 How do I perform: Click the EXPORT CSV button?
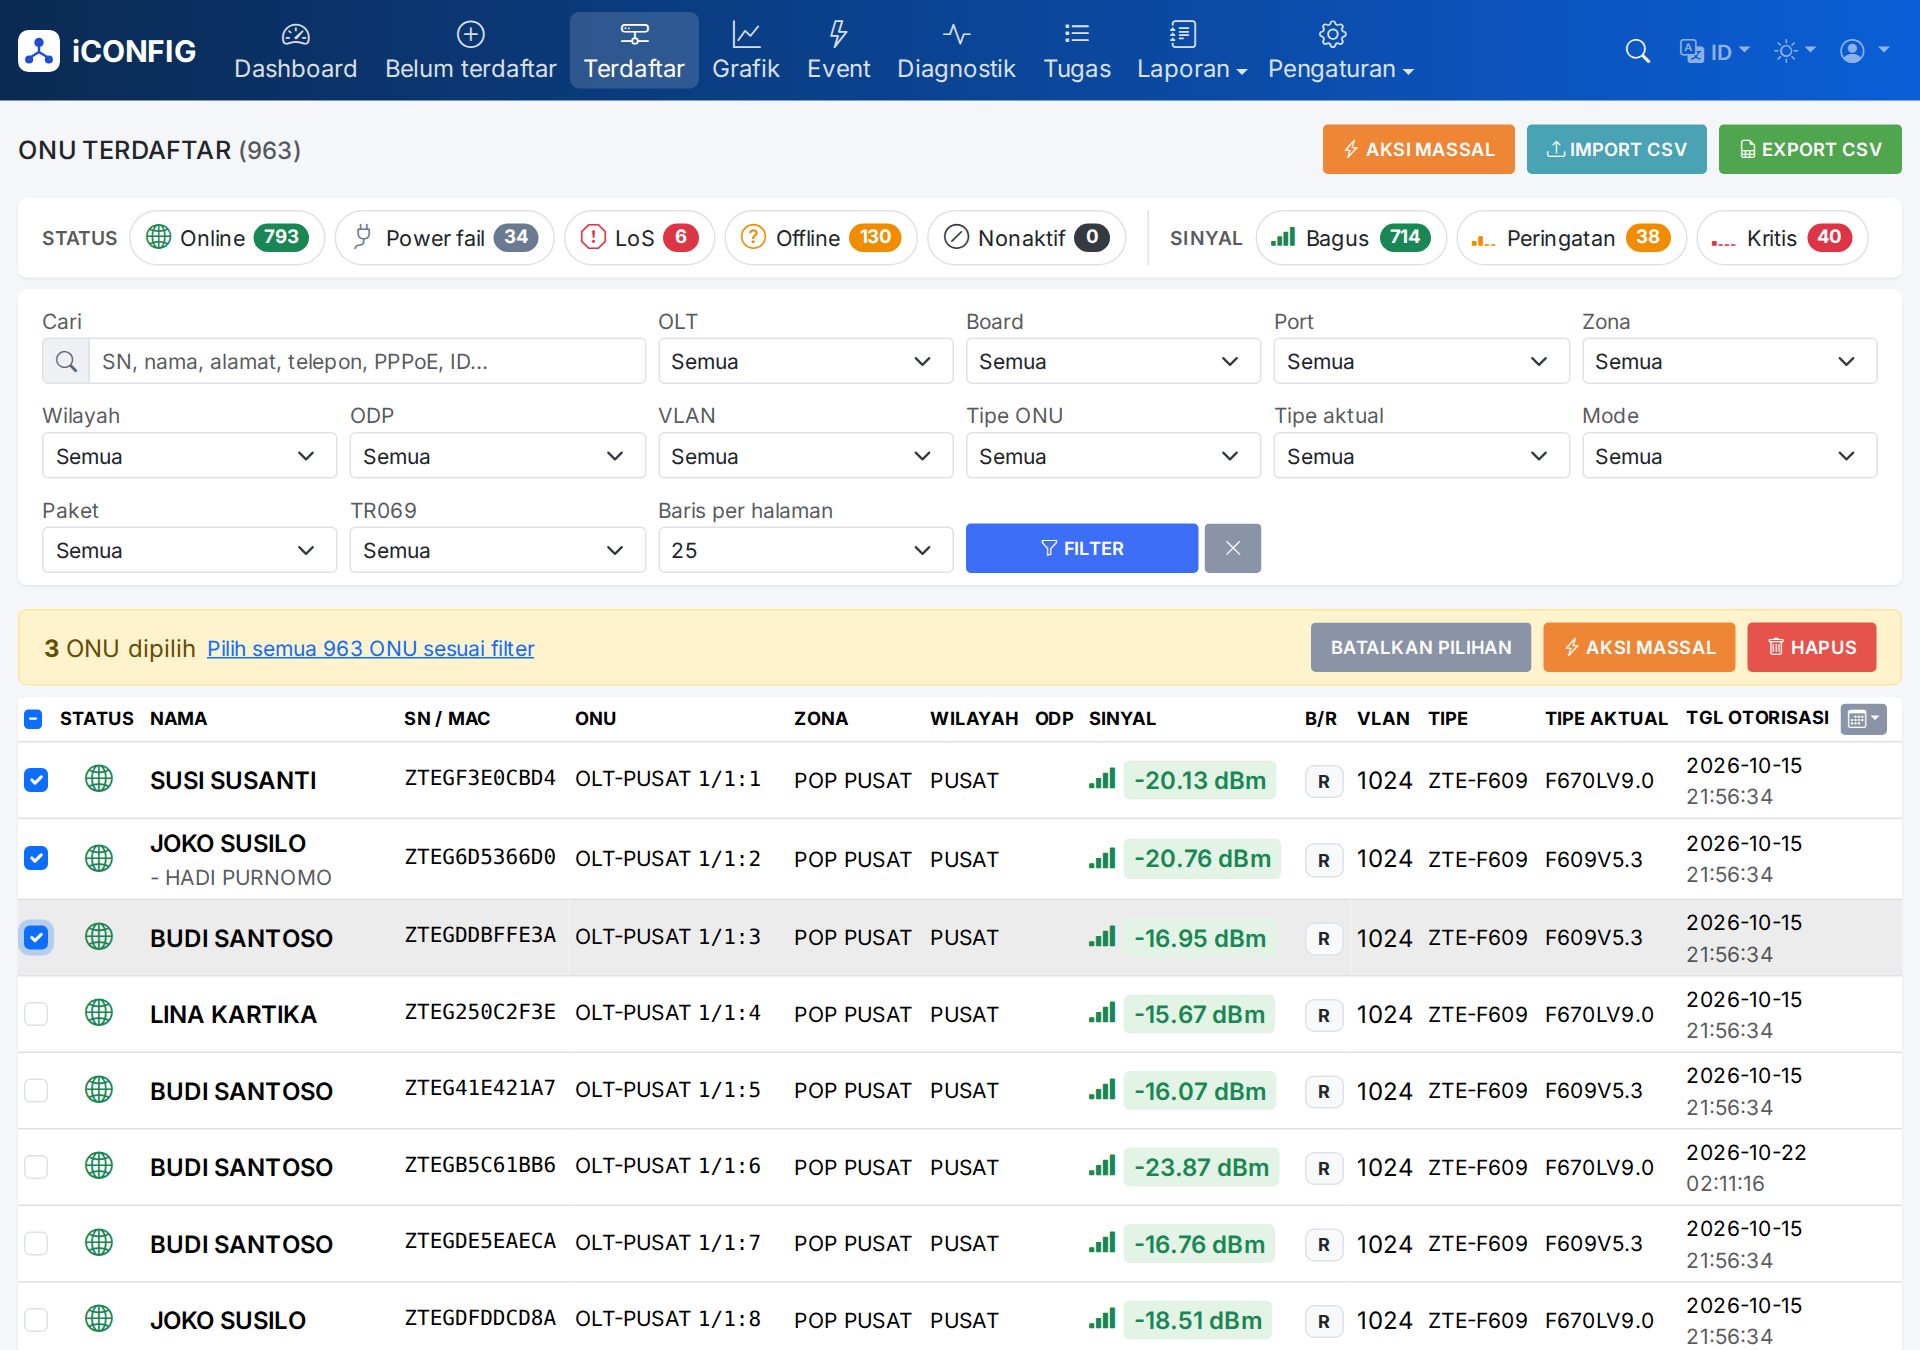1810,149
